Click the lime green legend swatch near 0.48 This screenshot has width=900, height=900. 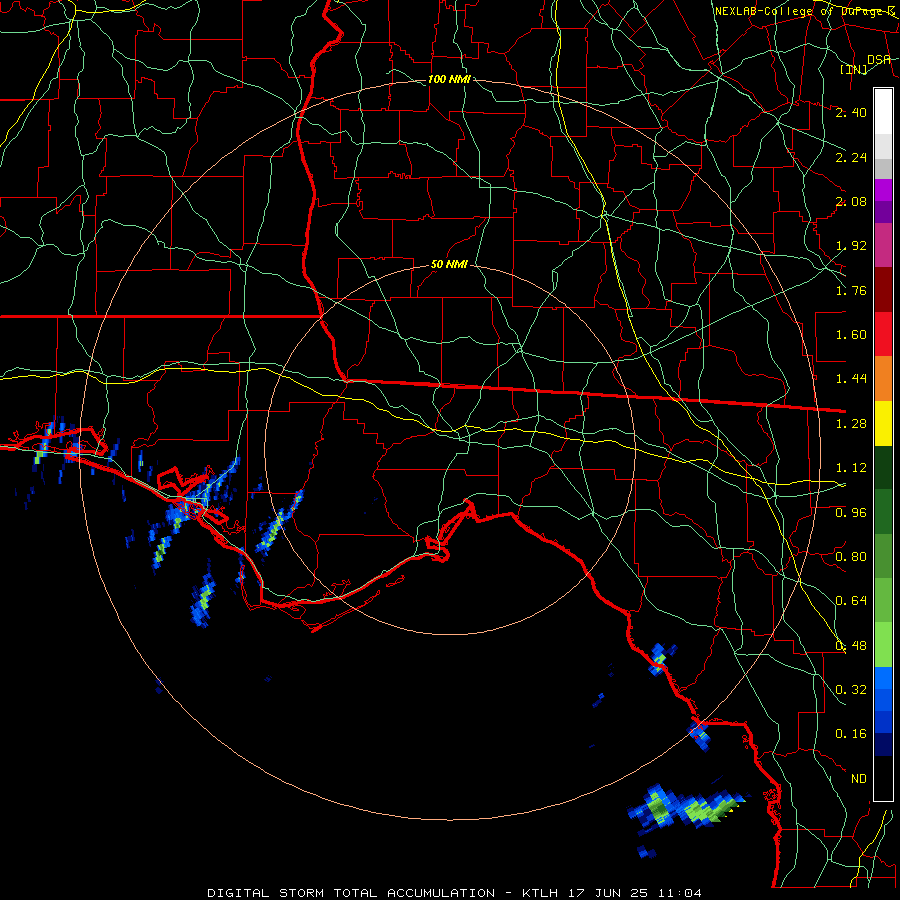[x=883, y=645]
